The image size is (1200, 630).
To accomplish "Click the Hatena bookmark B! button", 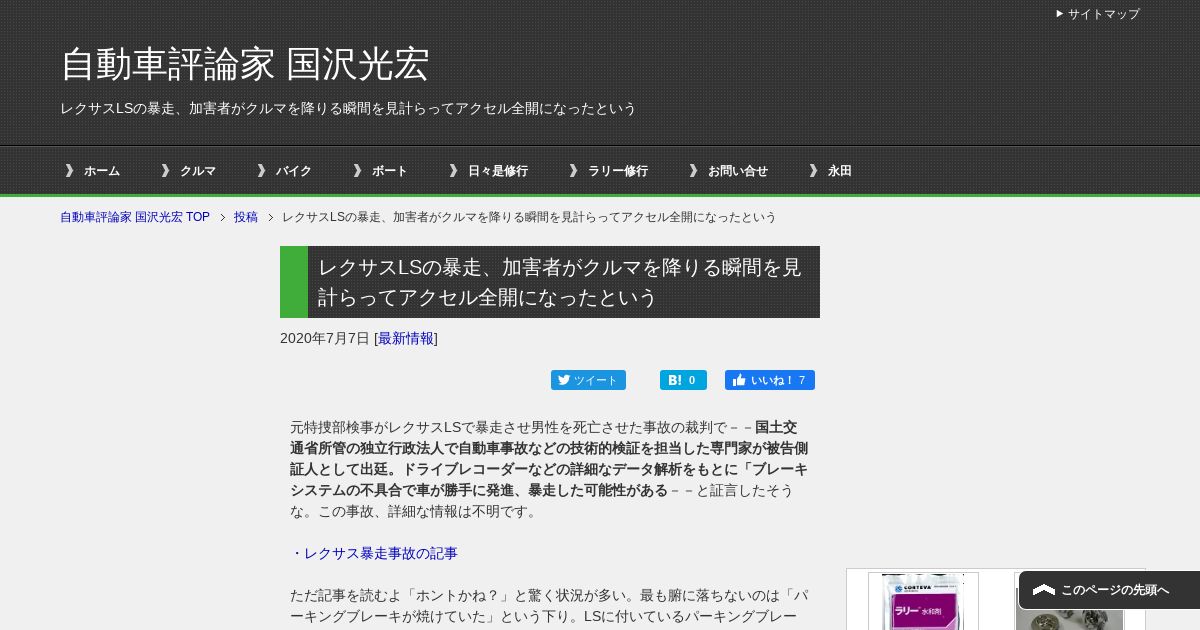I will 683,380.
